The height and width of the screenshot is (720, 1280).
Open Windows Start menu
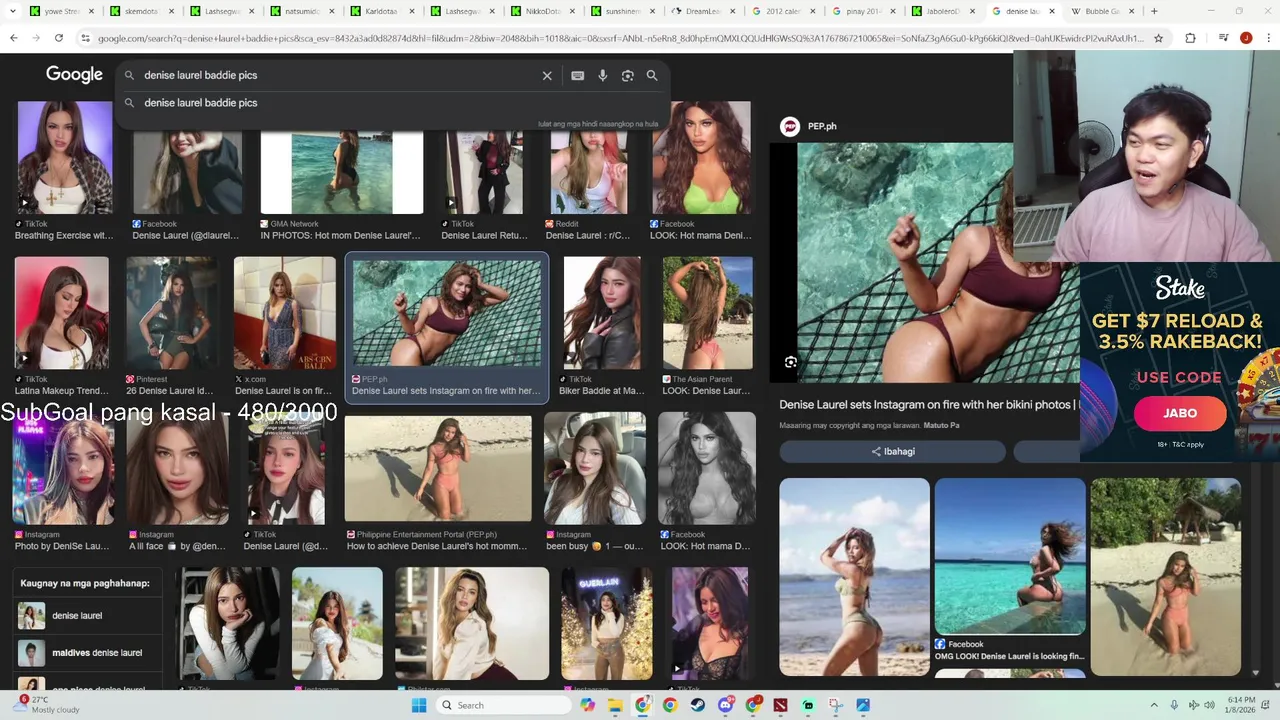(419, 705)
